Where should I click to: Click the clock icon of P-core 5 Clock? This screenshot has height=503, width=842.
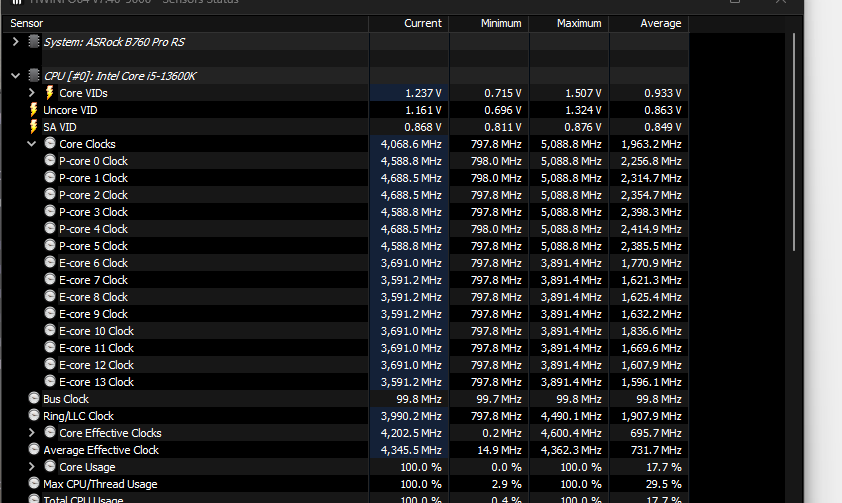click(x=50, y=245)
